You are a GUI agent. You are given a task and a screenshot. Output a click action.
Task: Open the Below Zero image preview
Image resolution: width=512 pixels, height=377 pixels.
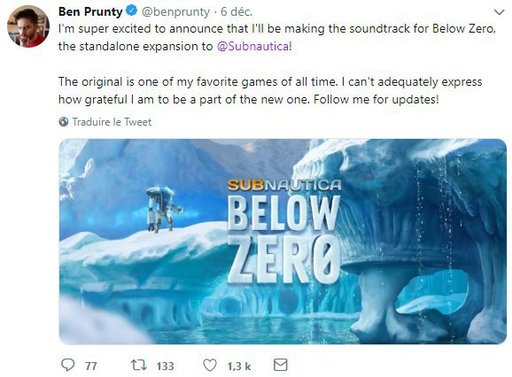point(283,241)
